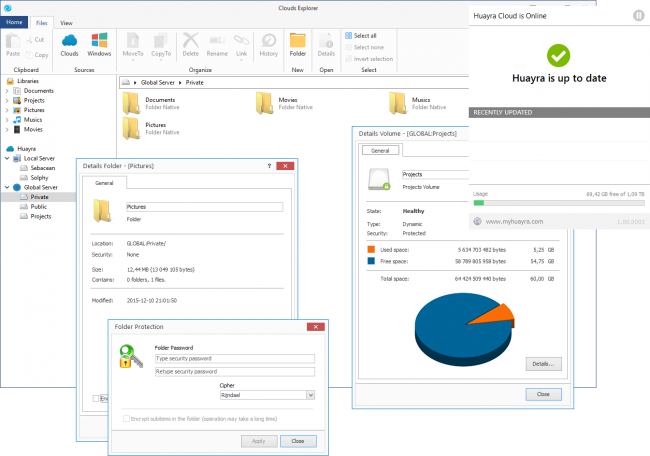Viewport: 650px width, 456px height.
Task: Click breadcrumb arrow before Global Server
Action: pyautogui.click(x=136, y=82)
